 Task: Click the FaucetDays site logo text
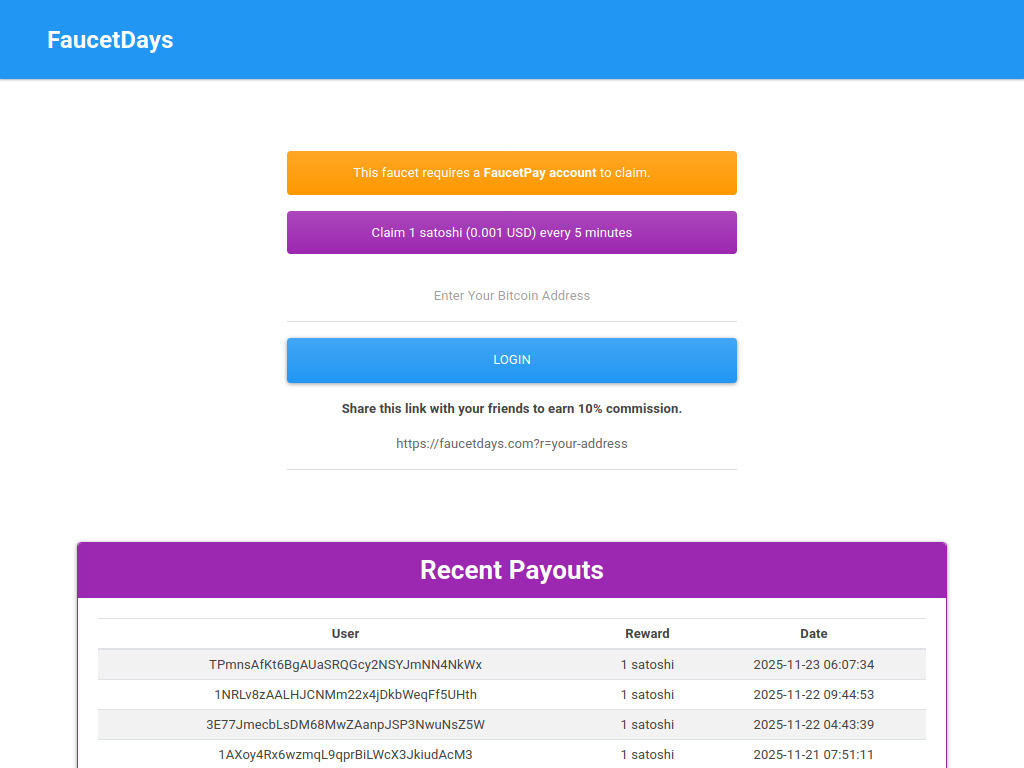(110, 40)
